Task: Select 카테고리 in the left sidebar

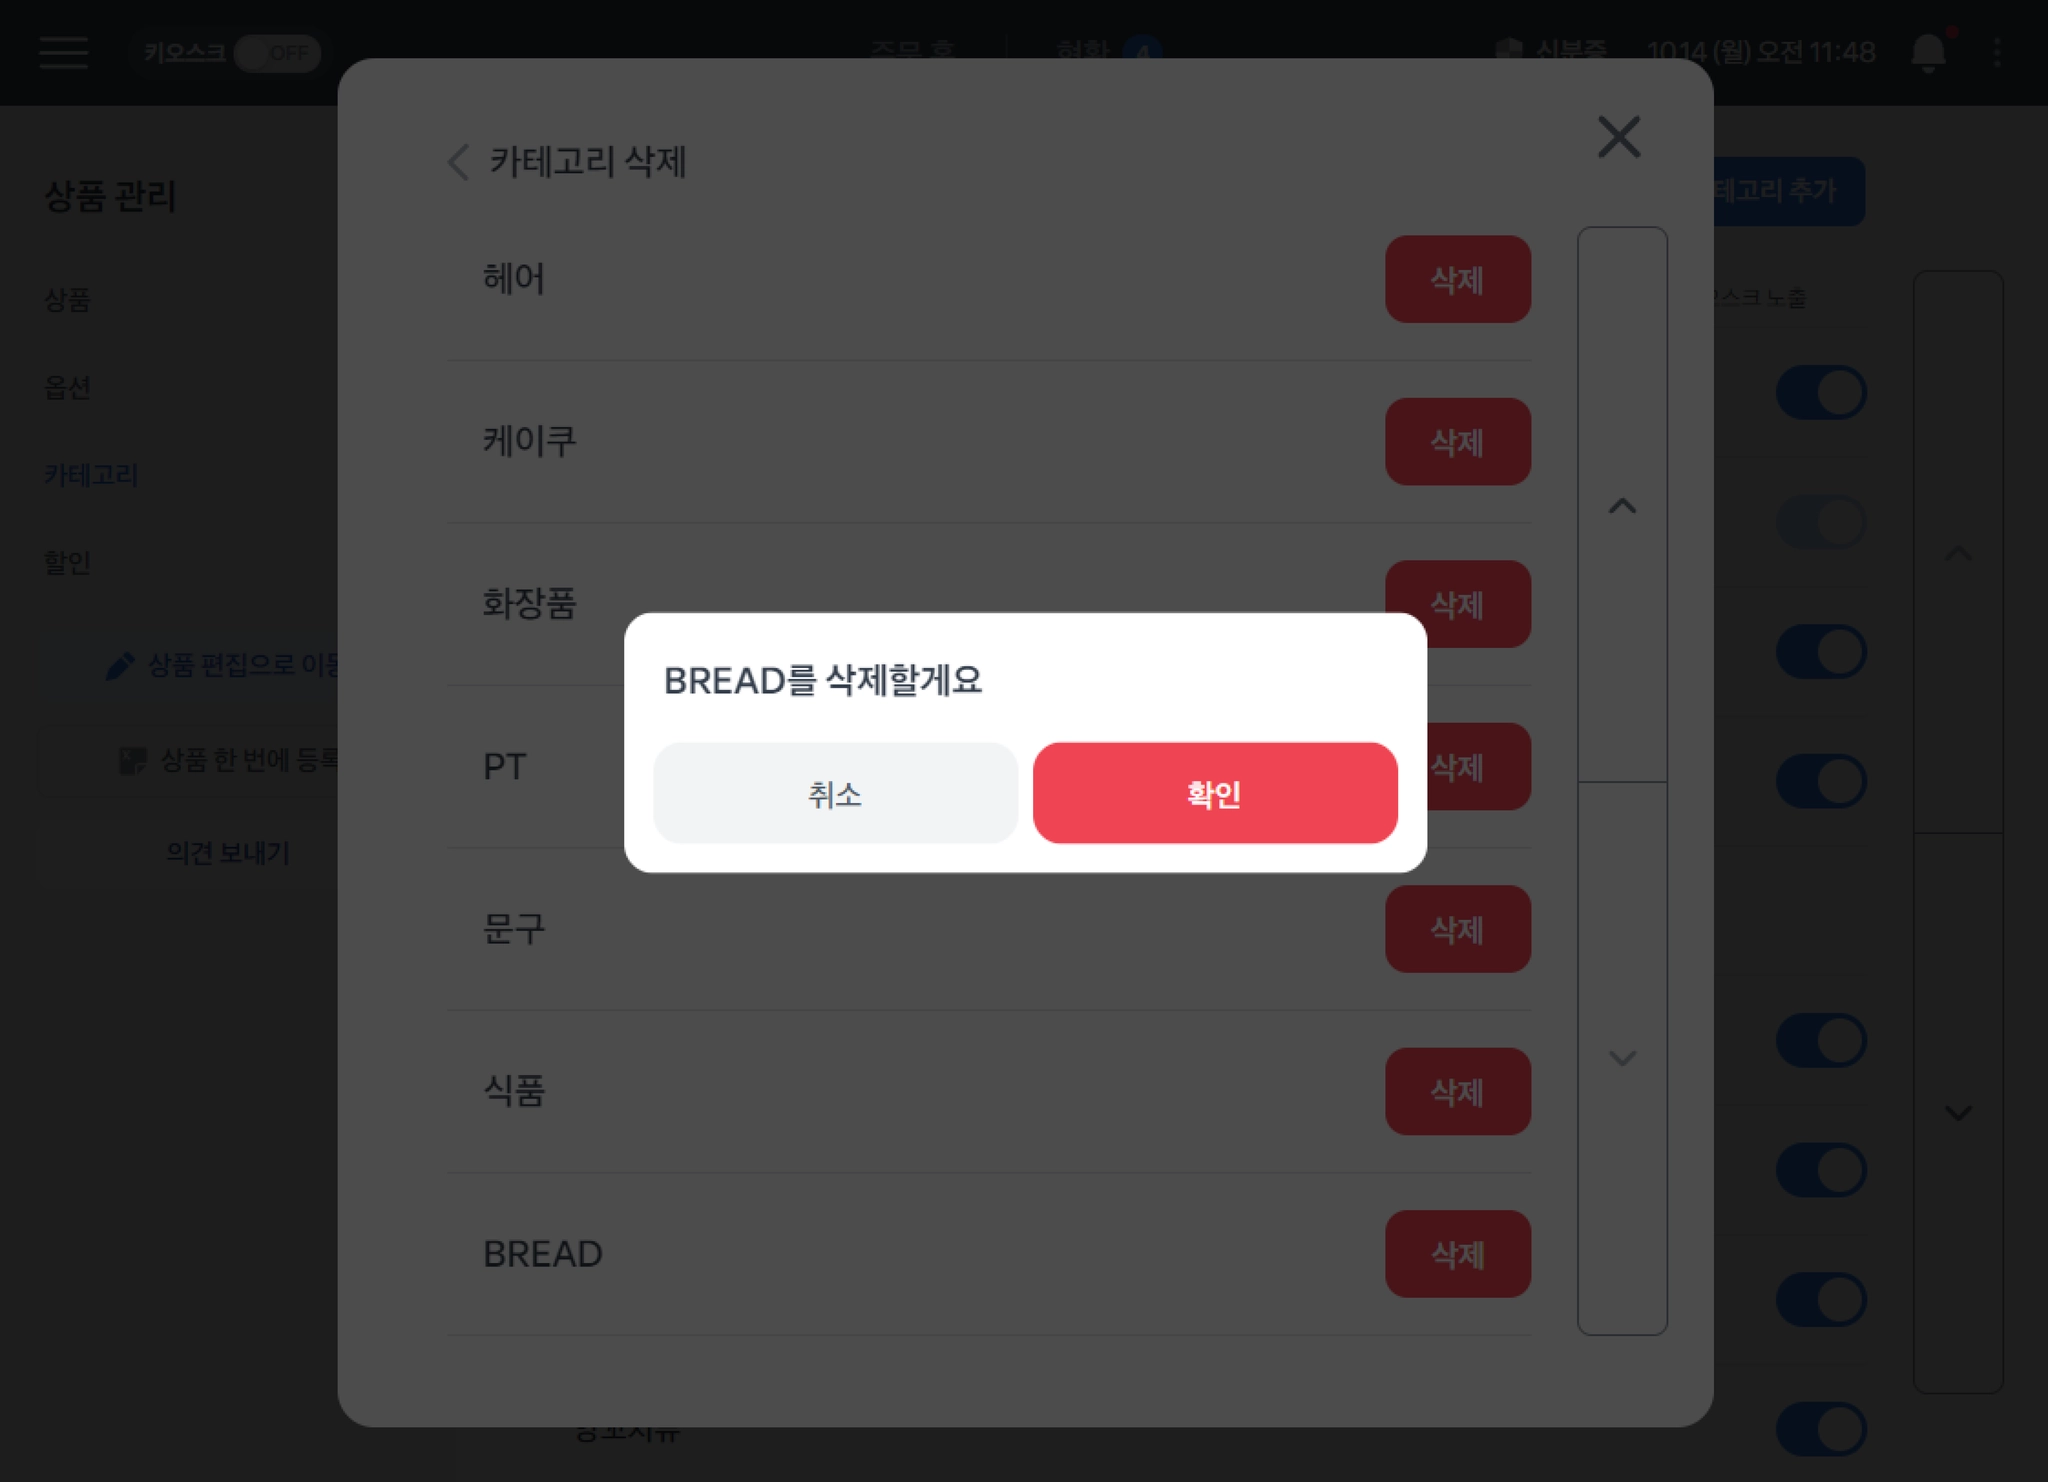Action: tap(91, 475)
